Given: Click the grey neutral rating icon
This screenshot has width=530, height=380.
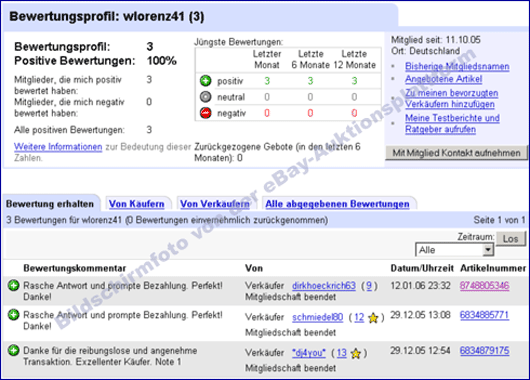Looking at the screenshot, I should click(206, 97).
